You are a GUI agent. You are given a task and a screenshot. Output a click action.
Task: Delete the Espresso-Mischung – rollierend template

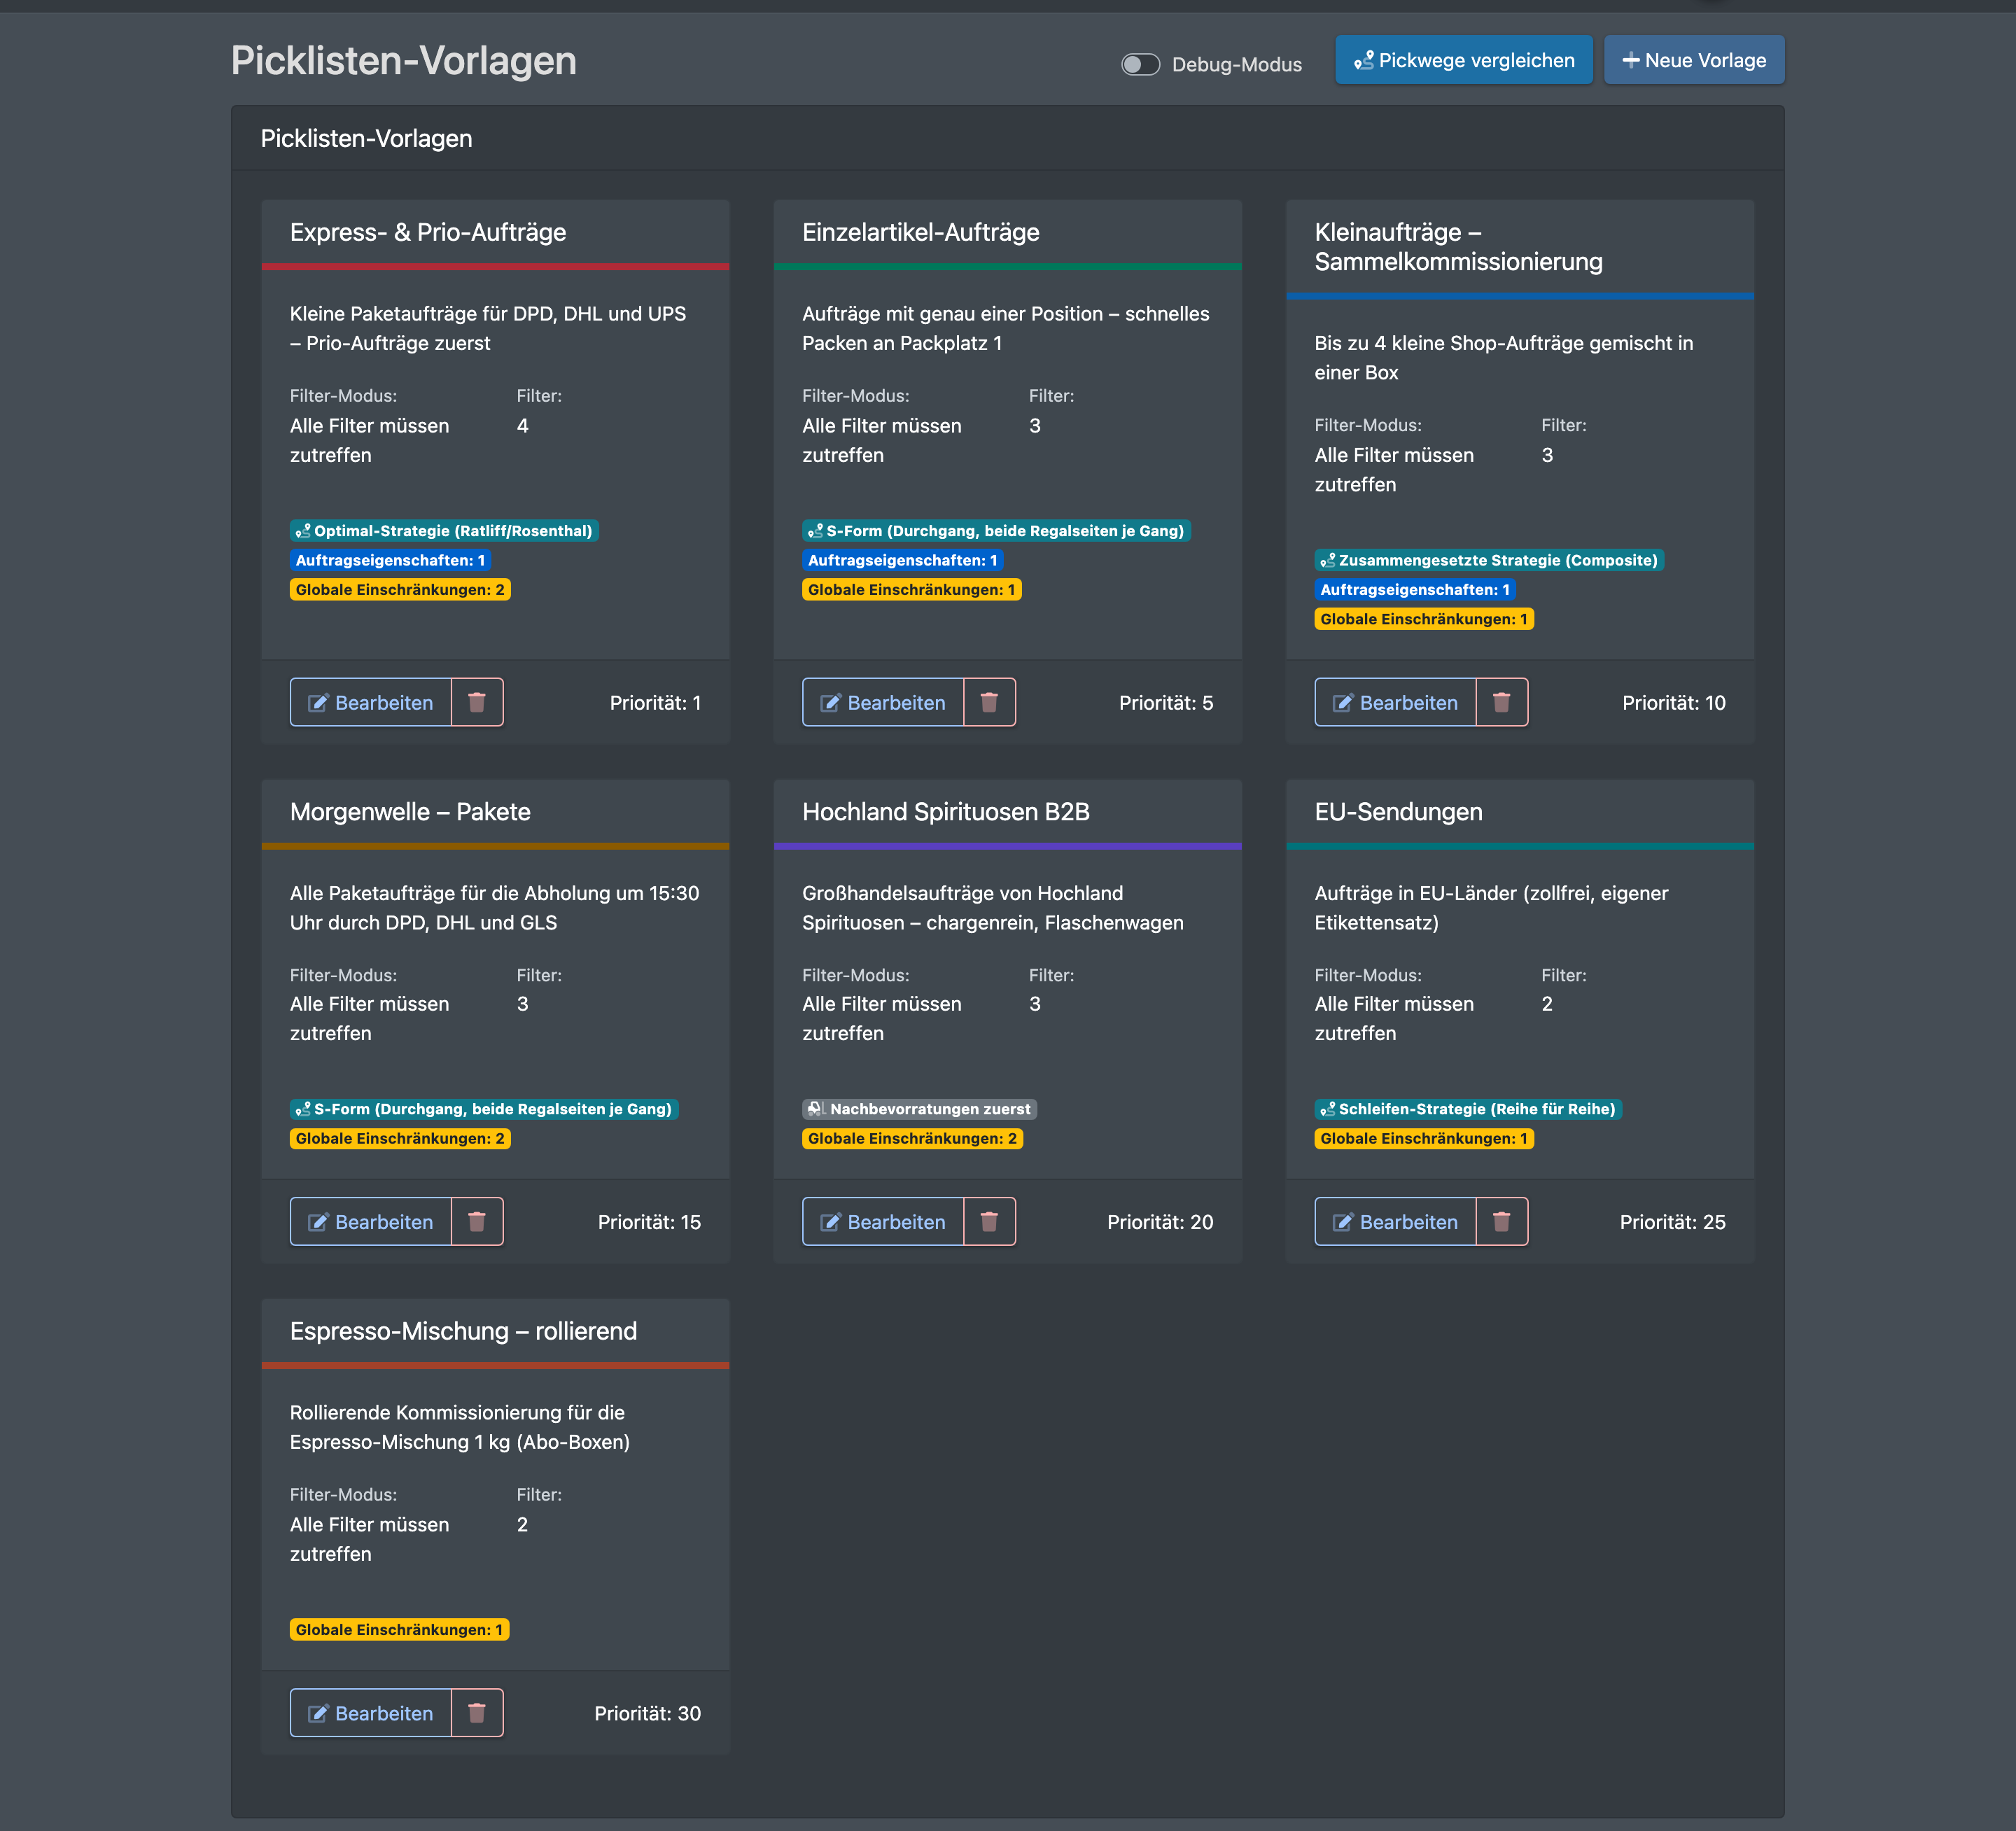click(477, 1713)
